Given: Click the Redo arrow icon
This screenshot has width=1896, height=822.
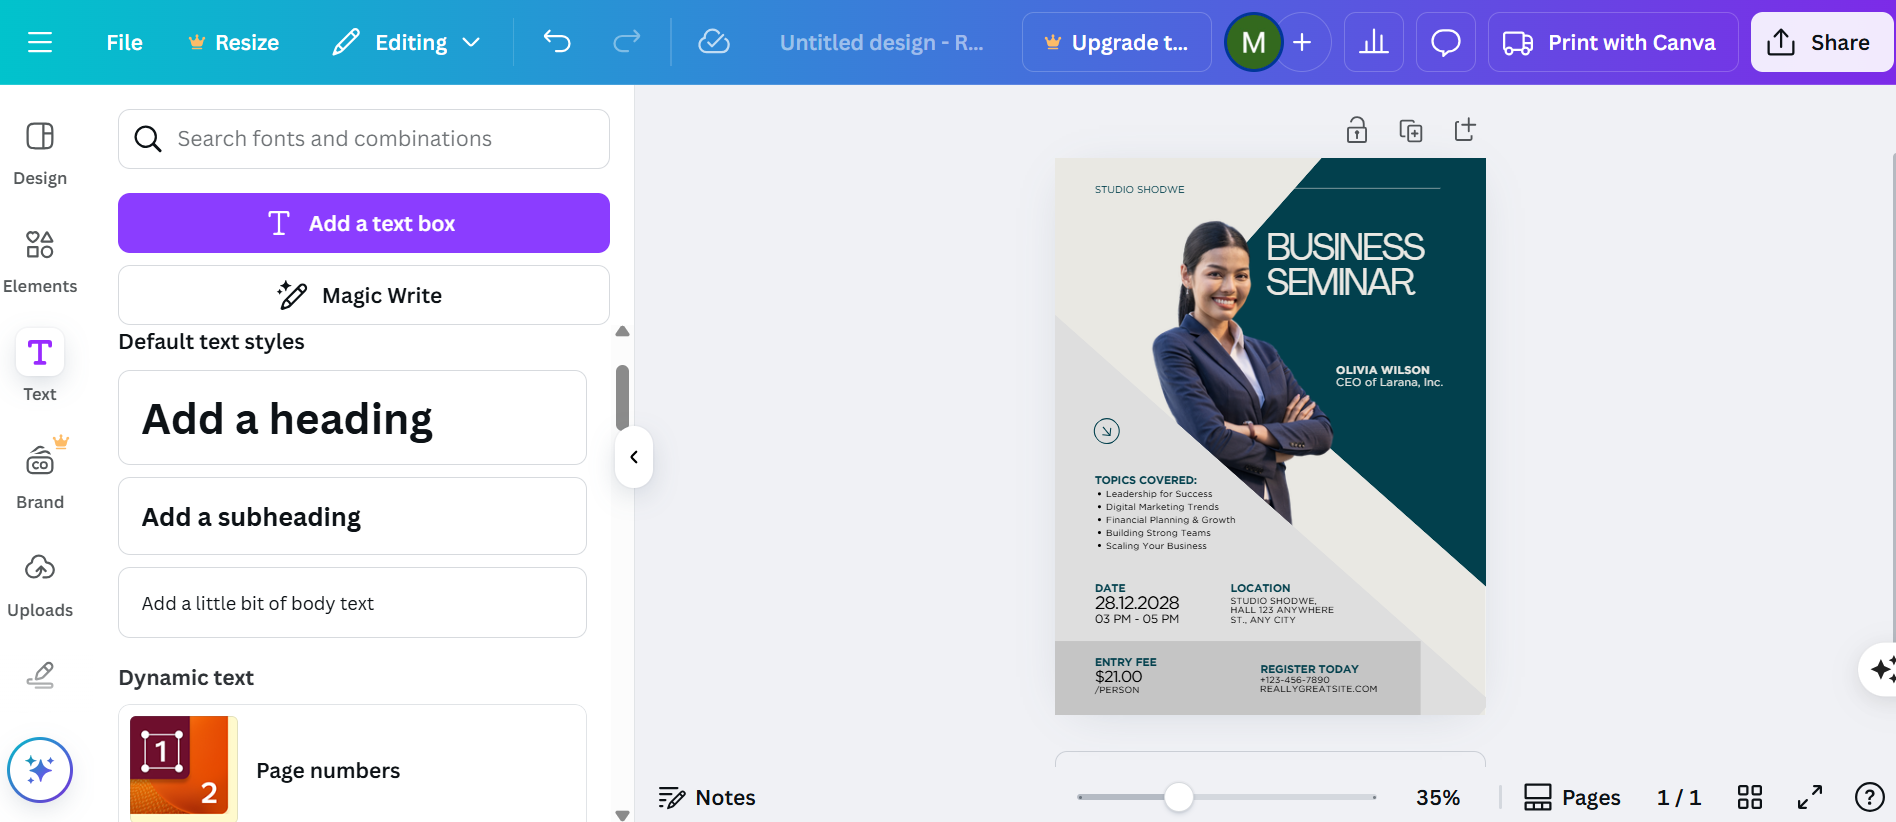Looking at the screenshot, I should (x=627, y=42).
